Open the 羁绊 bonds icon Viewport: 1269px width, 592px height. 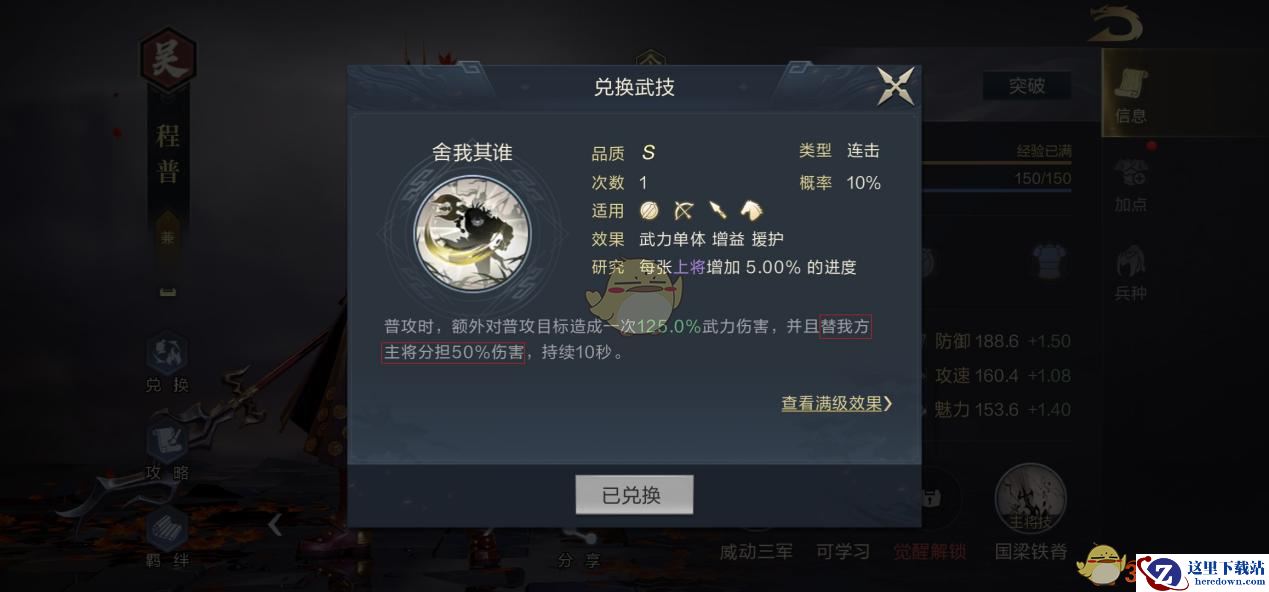(168, 538)
